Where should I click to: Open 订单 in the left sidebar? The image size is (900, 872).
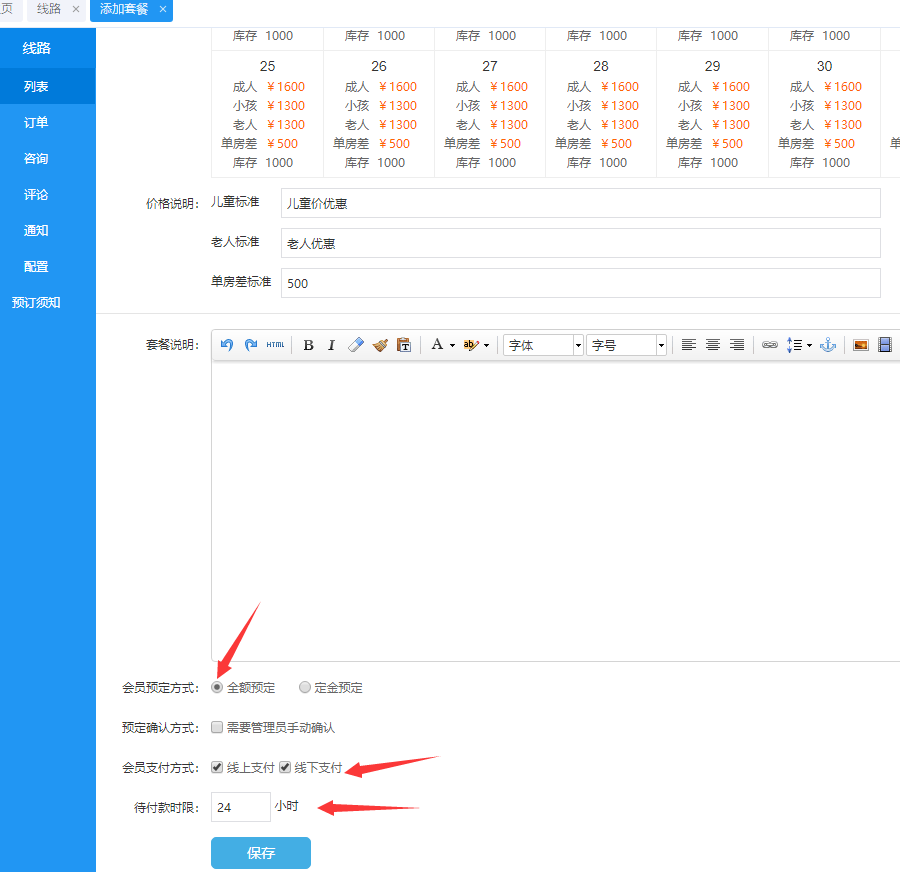click(36, 123)
